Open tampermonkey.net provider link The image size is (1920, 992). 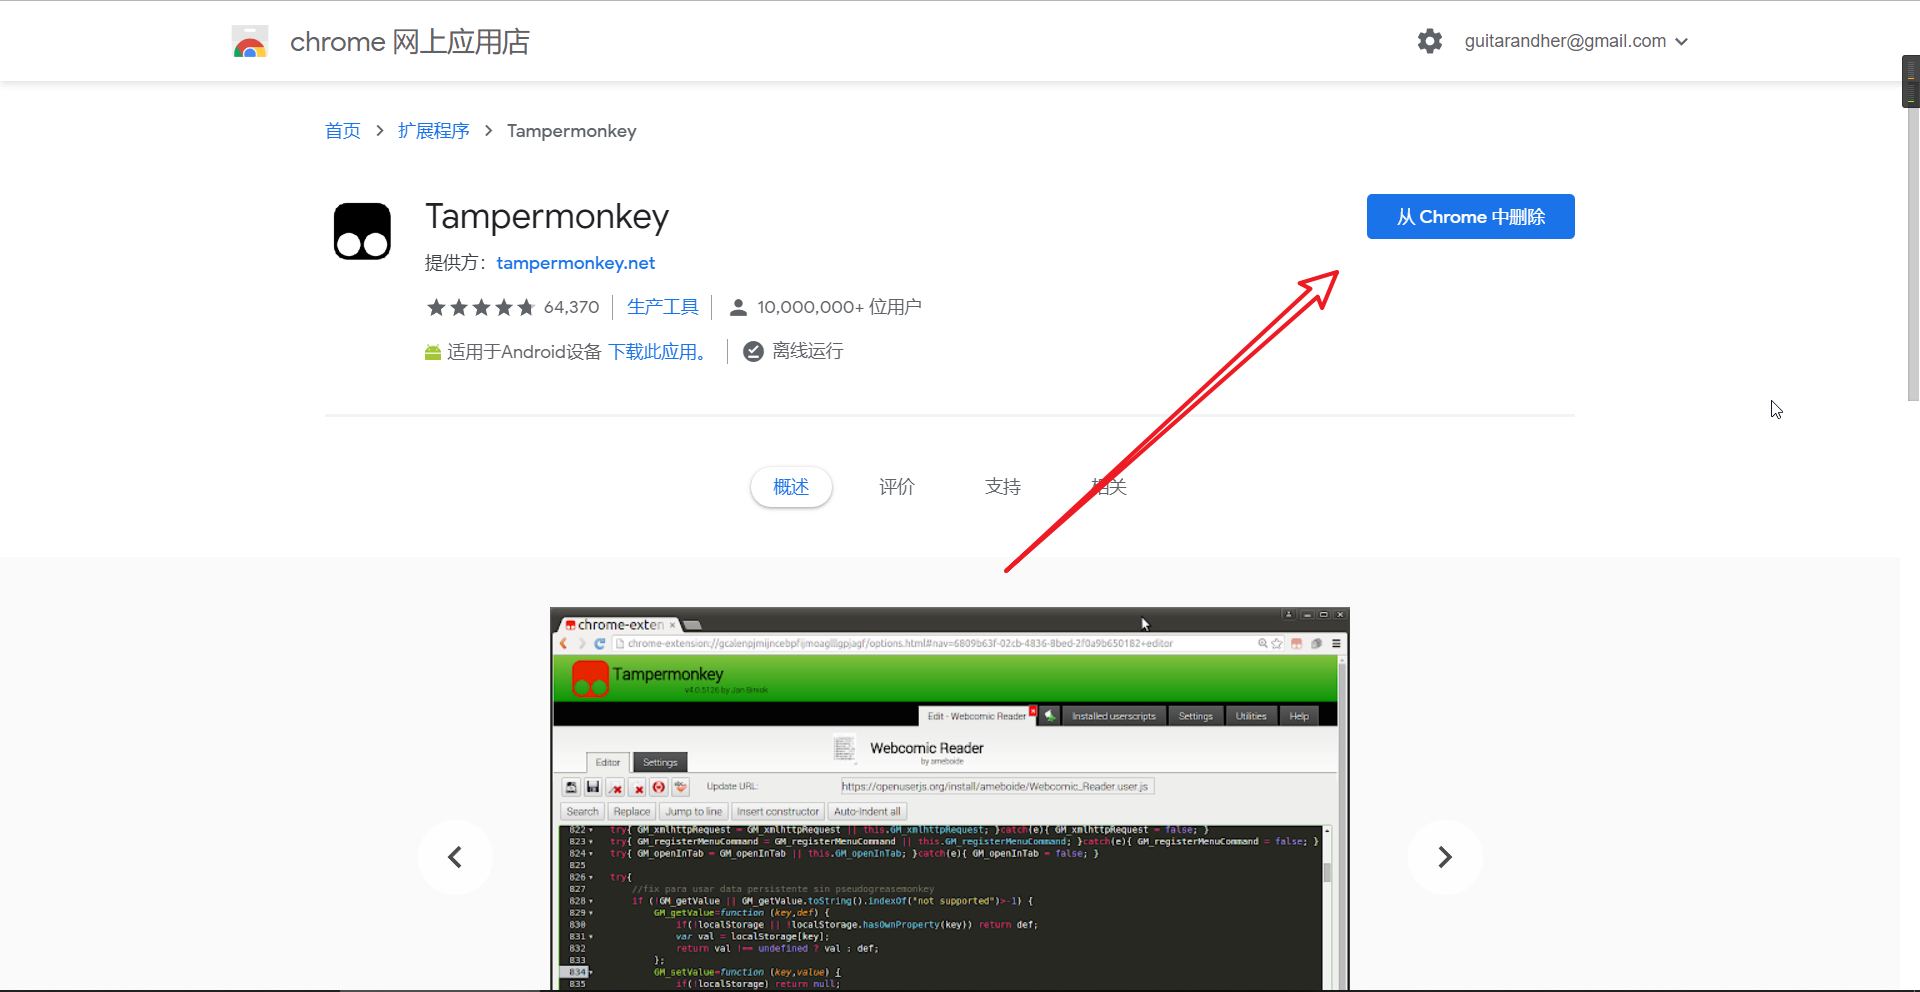coord(576,263)
